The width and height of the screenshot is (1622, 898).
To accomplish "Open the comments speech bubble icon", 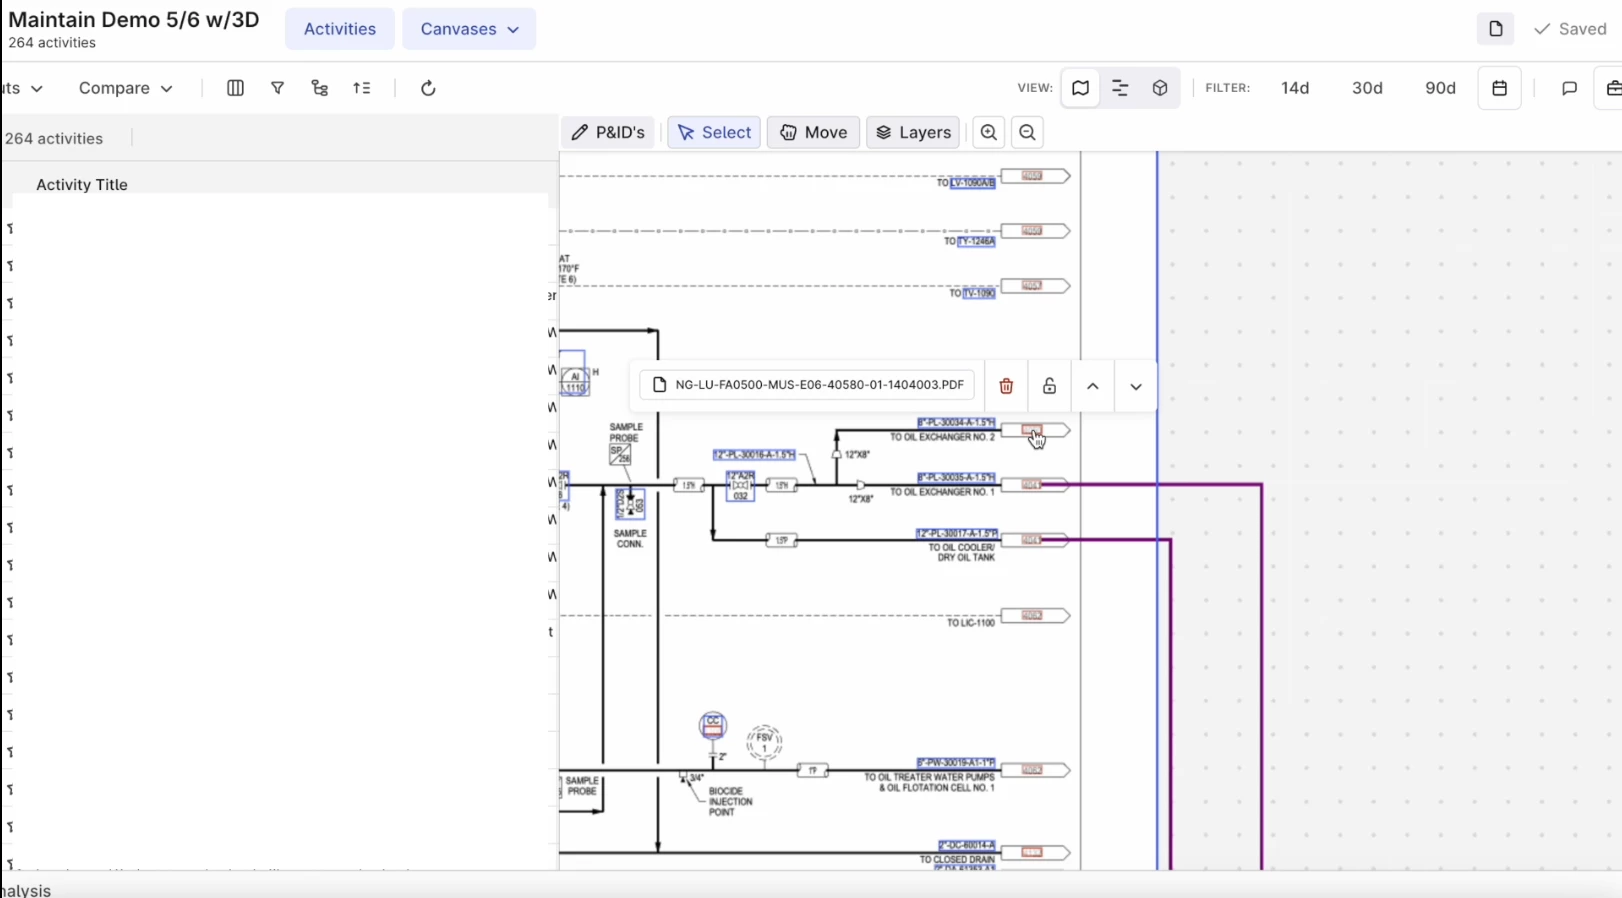I will click(x=1569, y=88).
